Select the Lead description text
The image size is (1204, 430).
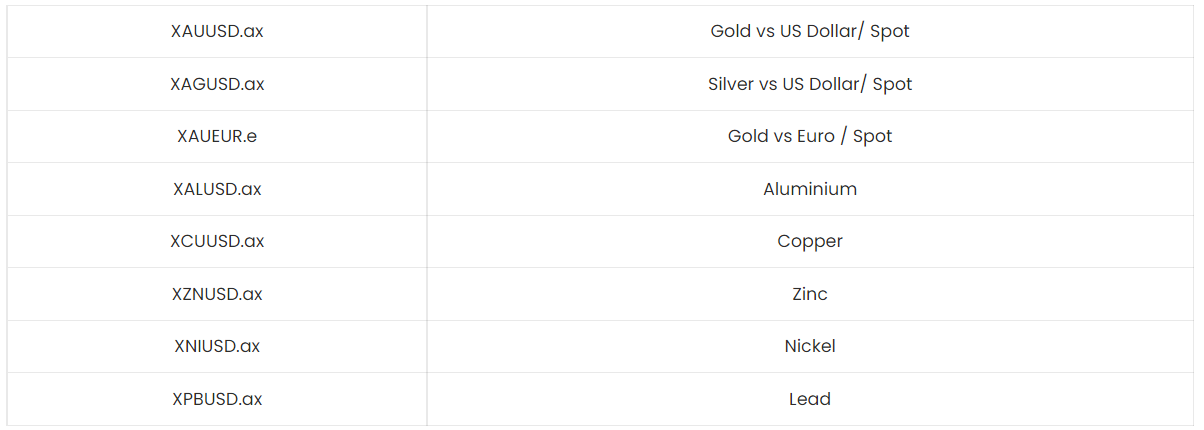click(x=810, y=399)
